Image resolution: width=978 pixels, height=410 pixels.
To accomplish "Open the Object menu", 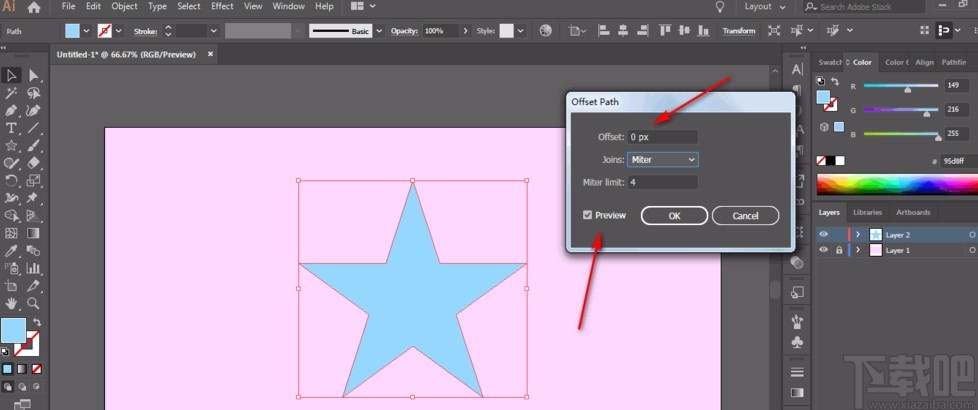I will tap(124, 6).
